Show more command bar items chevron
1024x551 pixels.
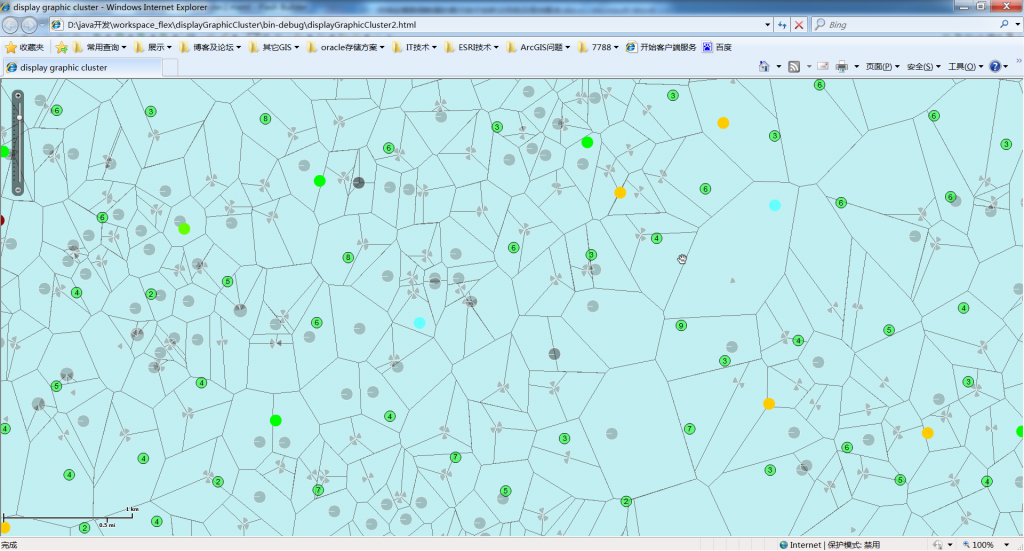point(1018,61)
